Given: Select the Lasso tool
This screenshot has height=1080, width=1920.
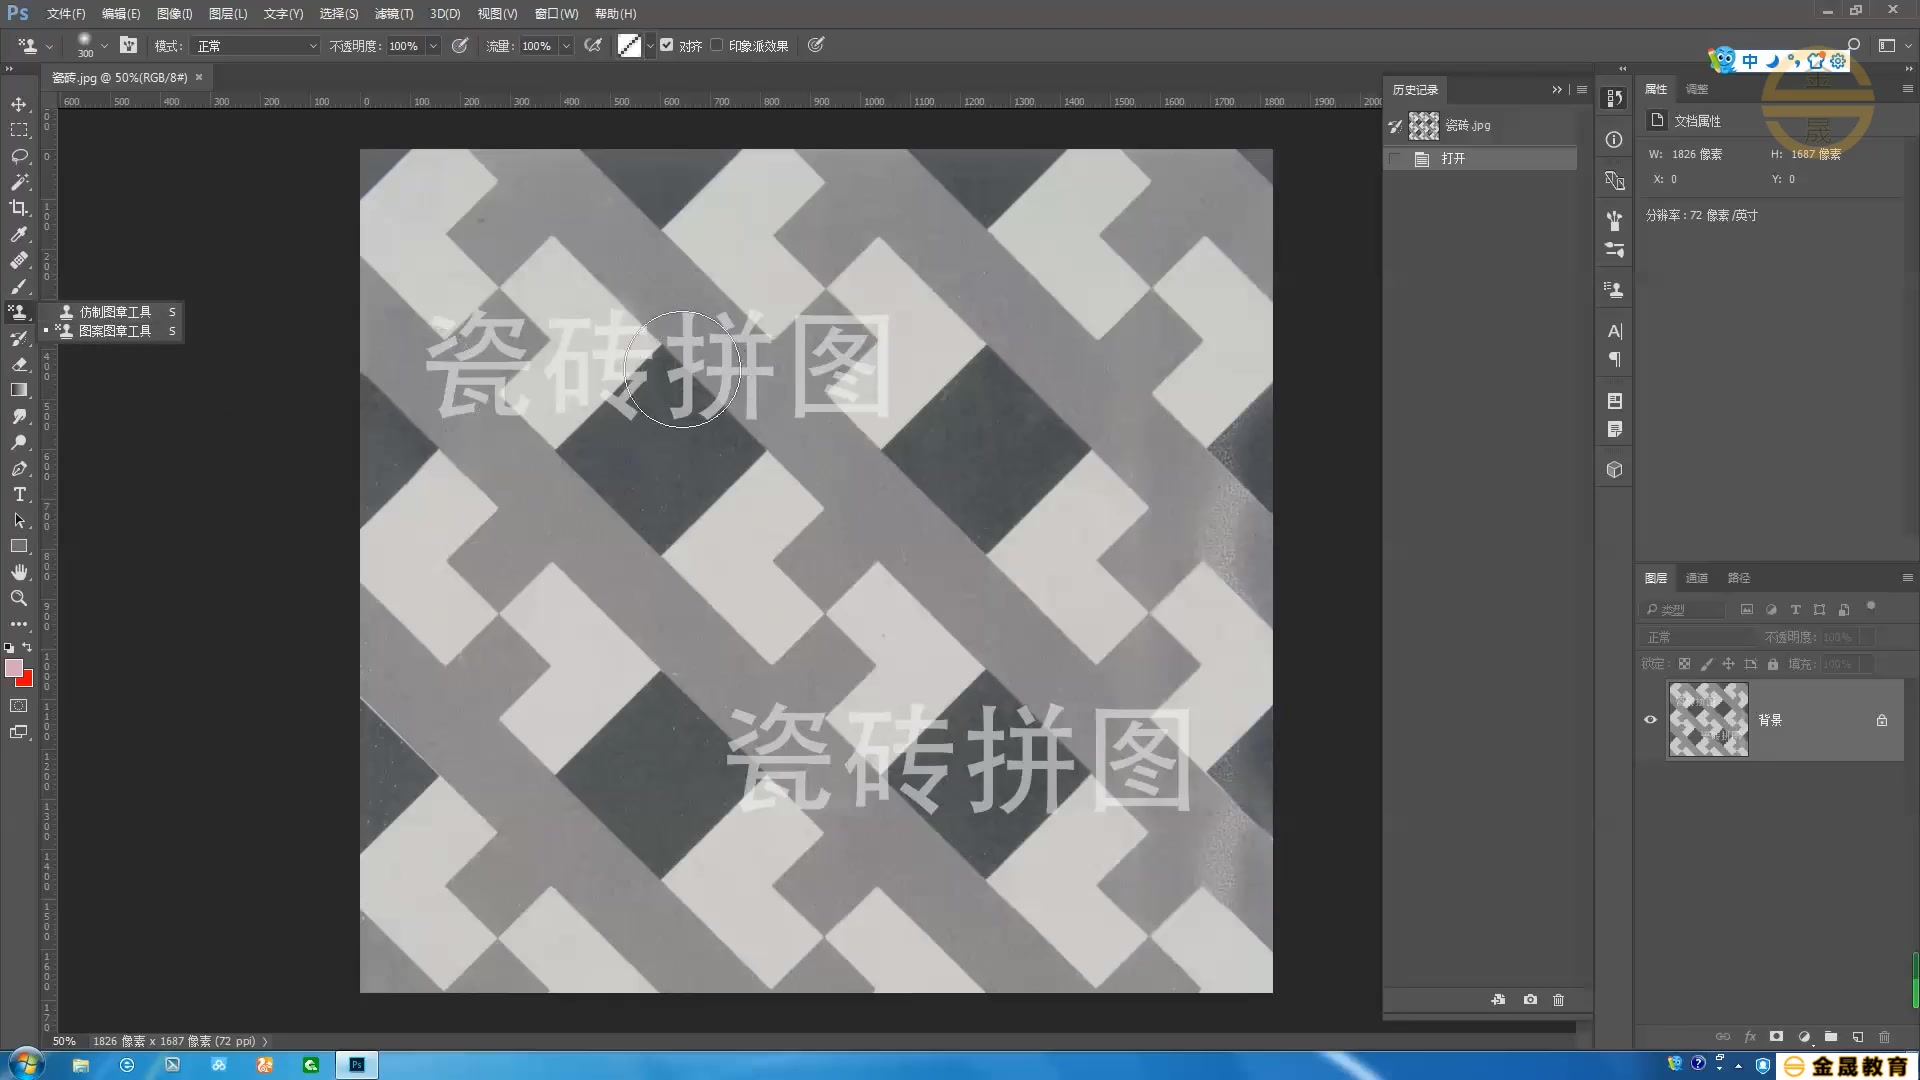Looking at the screenshot, I should 19,156.
